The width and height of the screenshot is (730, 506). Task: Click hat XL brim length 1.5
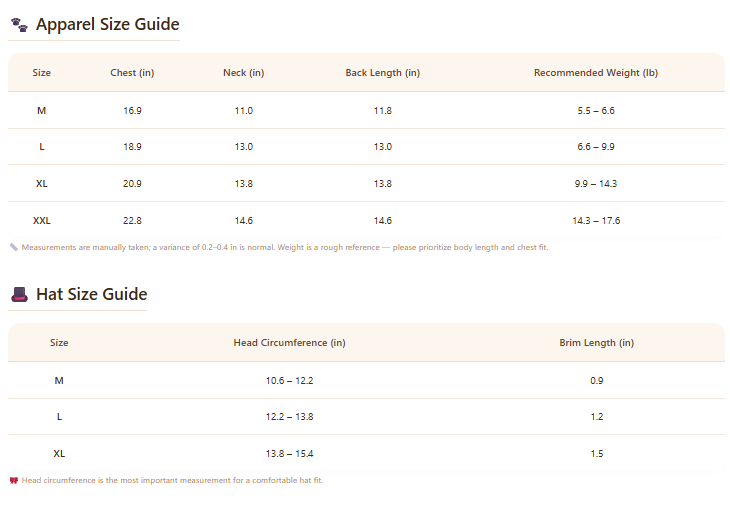597,454
